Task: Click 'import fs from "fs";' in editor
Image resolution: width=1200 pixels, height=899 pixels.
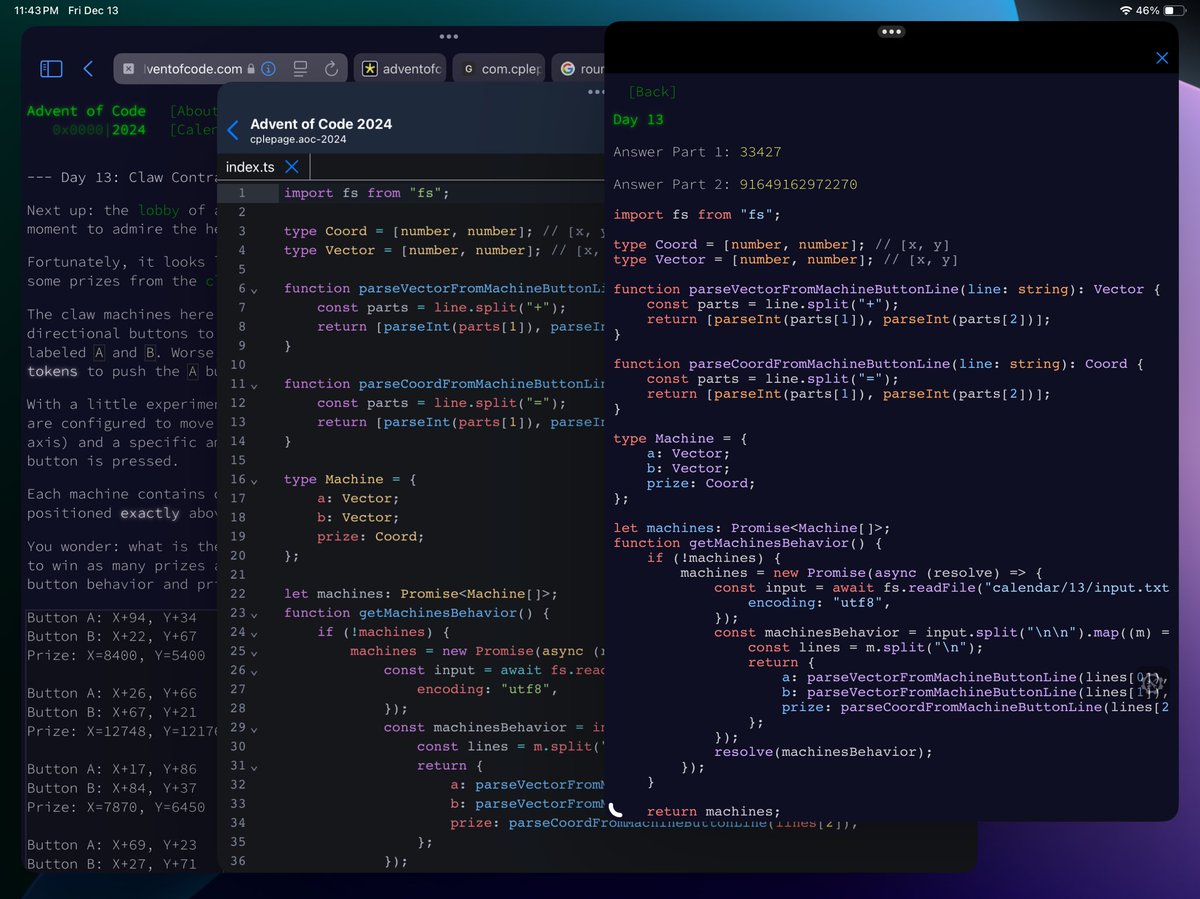Action: tap(366, 193)
